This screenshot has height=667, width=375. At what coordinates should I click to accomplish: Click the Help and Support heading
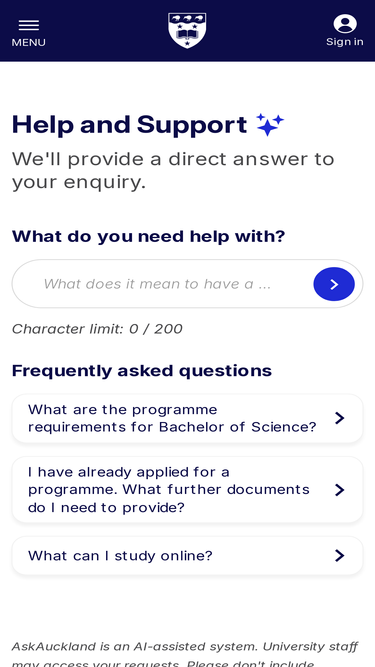(x=129, y=125)
